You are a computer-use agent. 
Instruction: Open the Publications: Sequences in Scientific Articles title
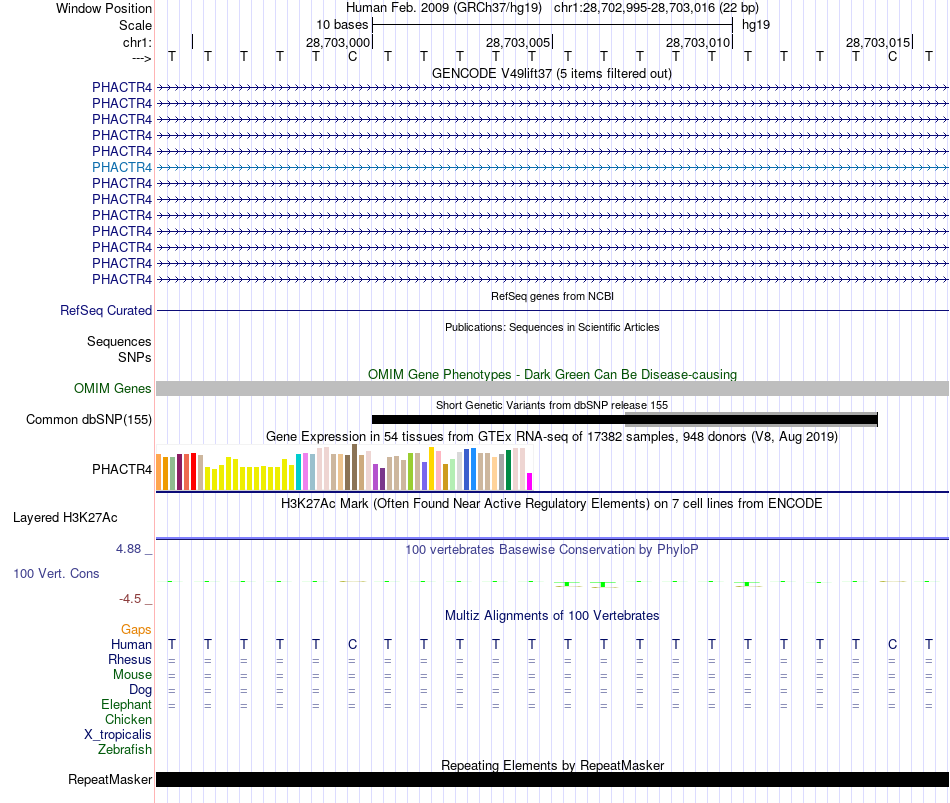(552, 327)
